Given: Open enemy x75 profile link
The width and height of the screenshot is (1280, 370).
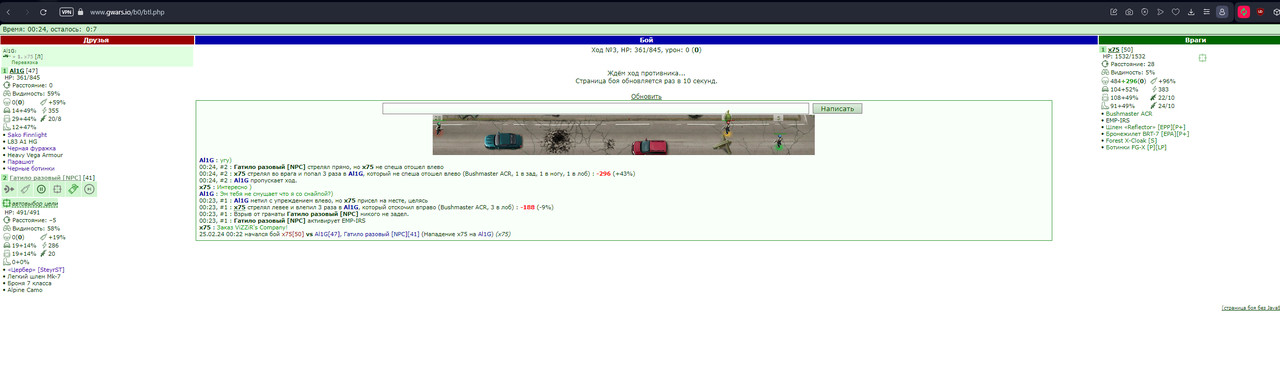Looking at the screenshot, I should [x=1113, y=49].
